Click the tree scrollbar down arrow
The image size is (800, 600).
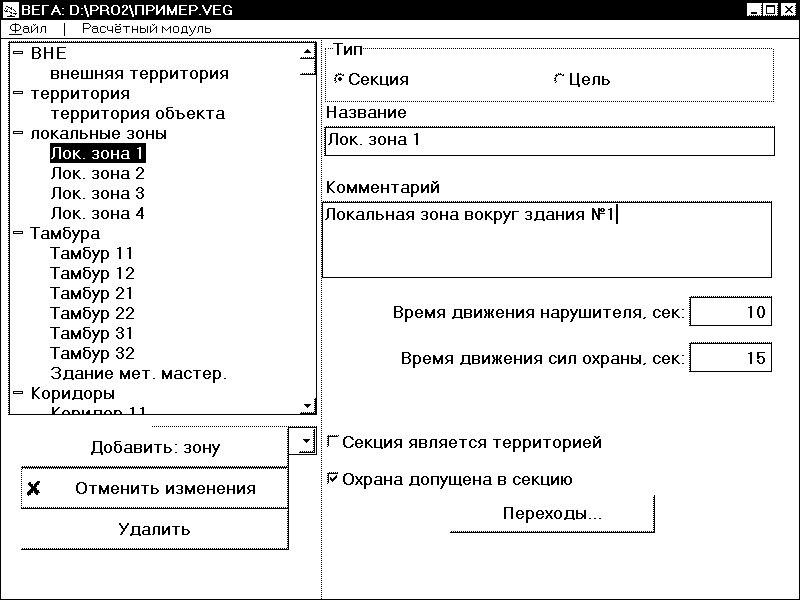pyautogui.click(x=307, y=406)
